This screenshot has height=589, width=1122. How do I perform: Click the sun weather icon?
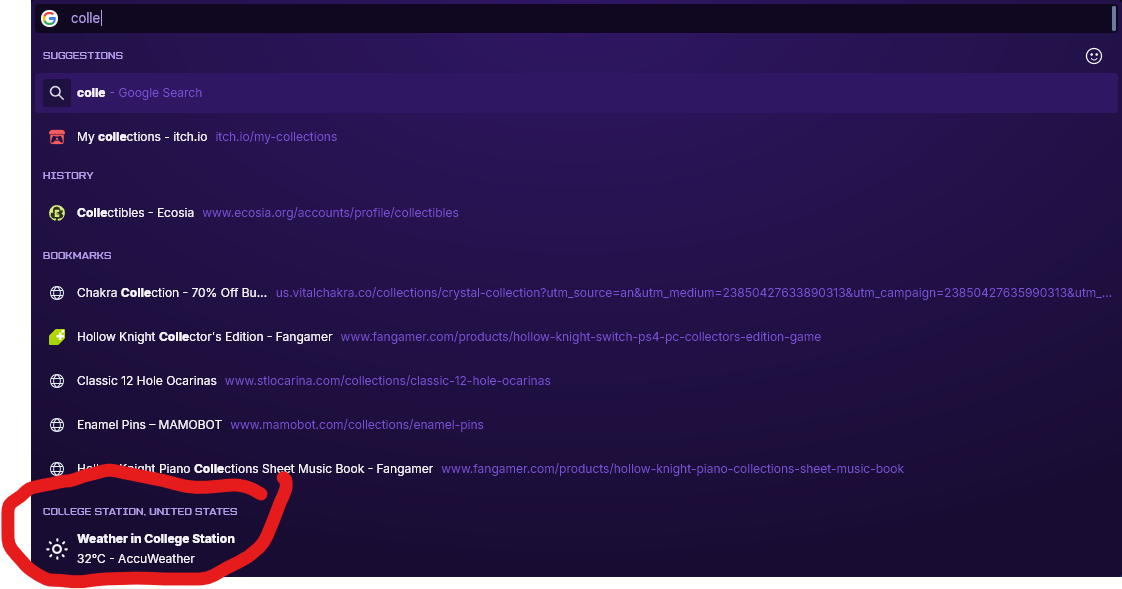pyautogui.click(x=57, y=549)
